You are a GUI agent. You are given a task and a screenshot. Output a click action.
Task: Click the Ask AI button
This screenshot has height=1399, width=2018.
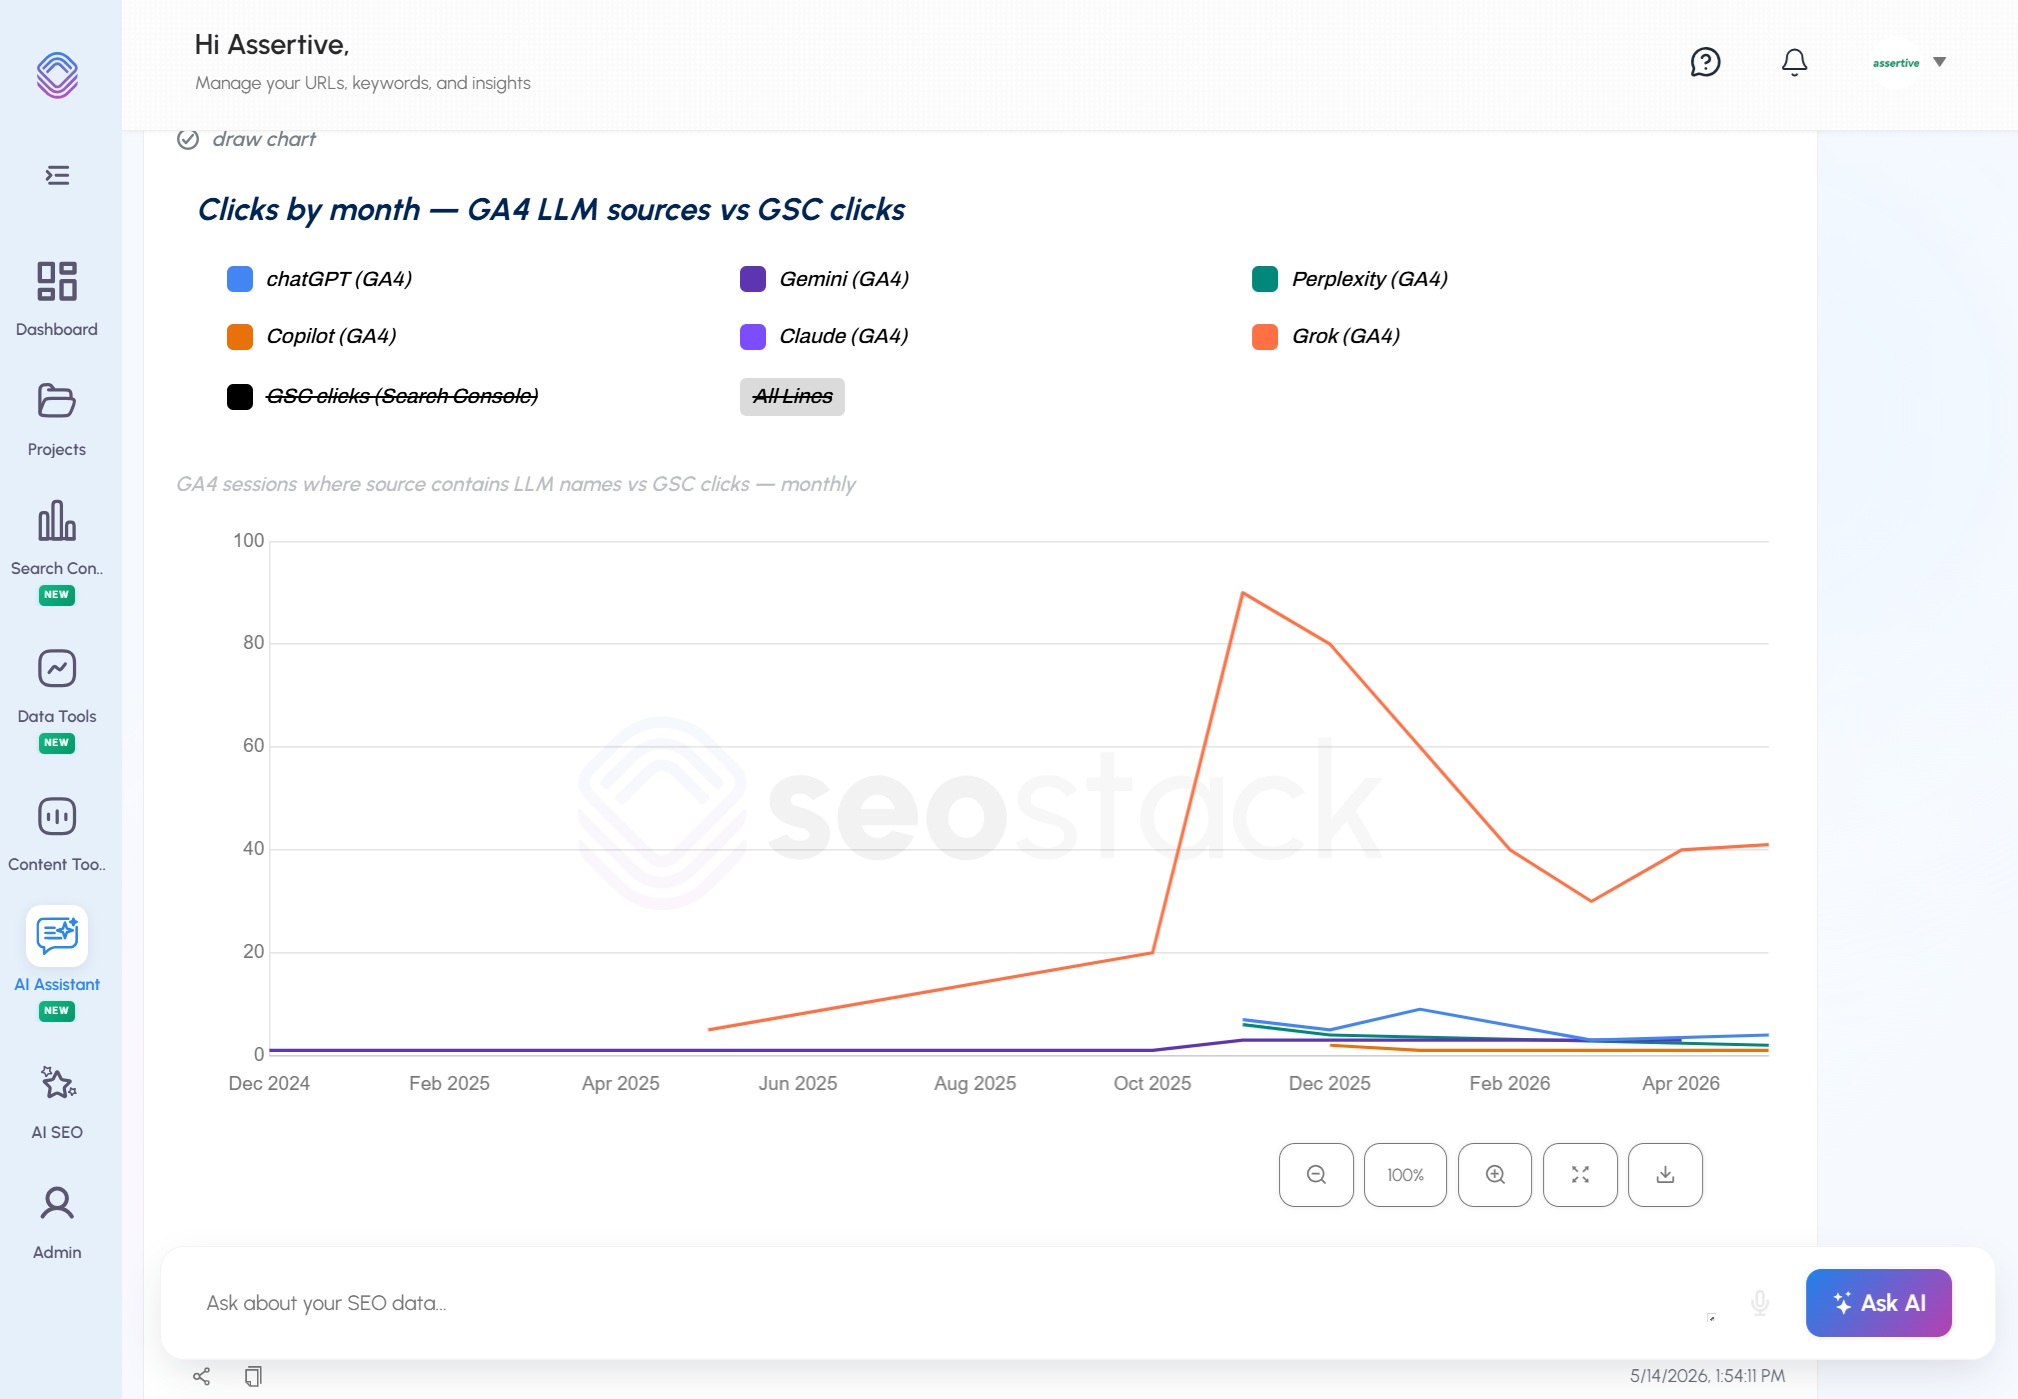click(x=1879, y=1303)
